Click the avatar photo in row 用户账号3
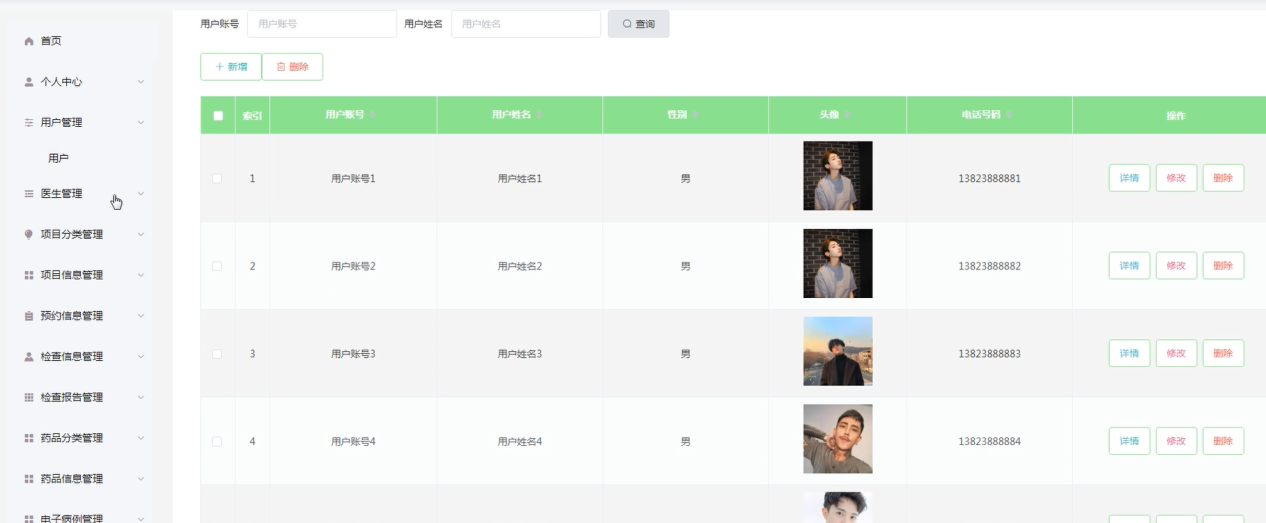The height and width of the screenshot is (523, 1266). click(838, 351)
